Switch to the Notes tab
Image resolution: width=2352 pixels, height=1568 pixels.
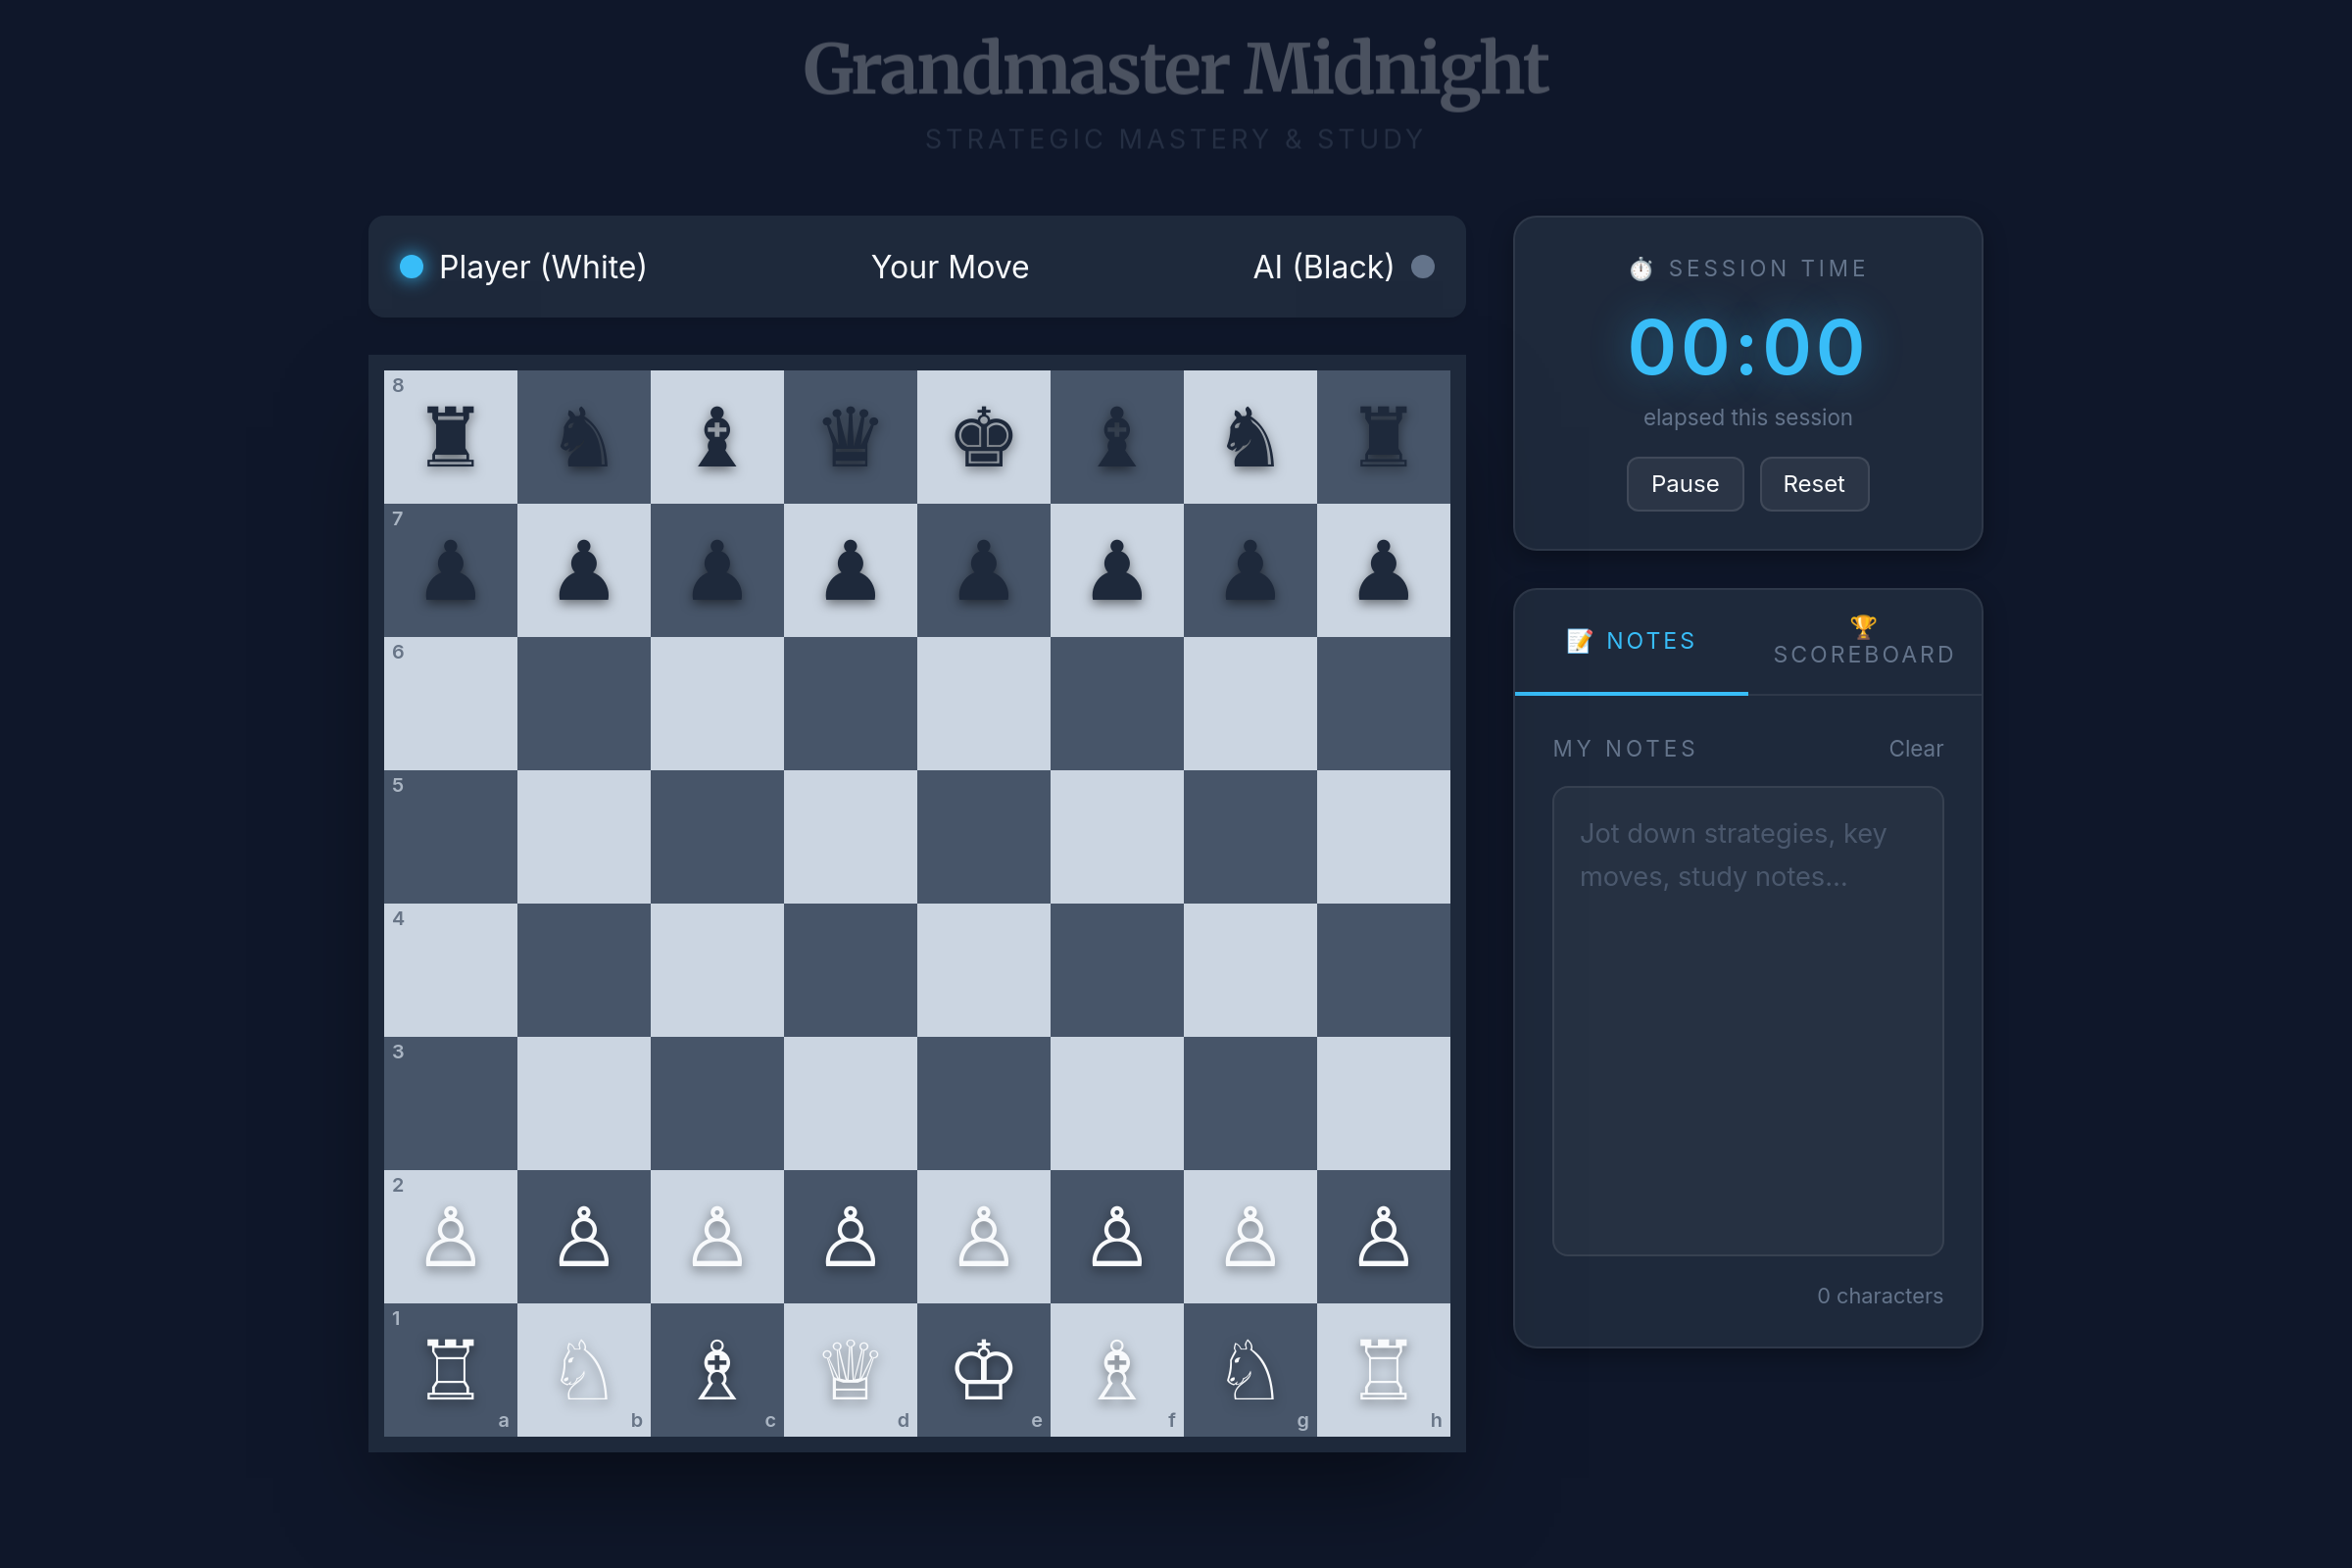tap(1631, 642)
